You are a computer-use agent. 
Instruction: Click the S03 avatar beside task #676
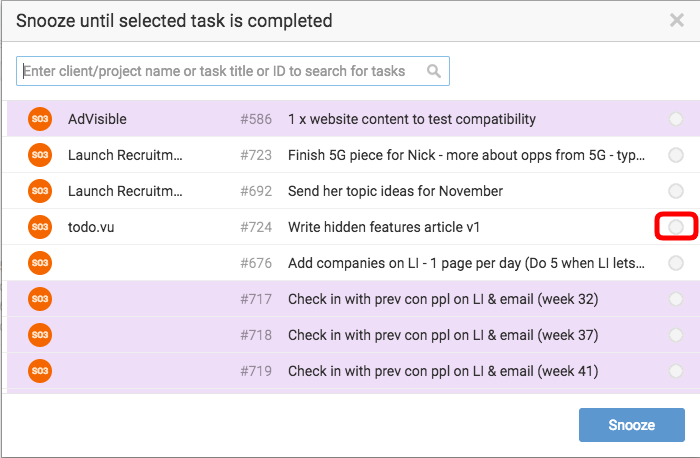coord(40,263)
